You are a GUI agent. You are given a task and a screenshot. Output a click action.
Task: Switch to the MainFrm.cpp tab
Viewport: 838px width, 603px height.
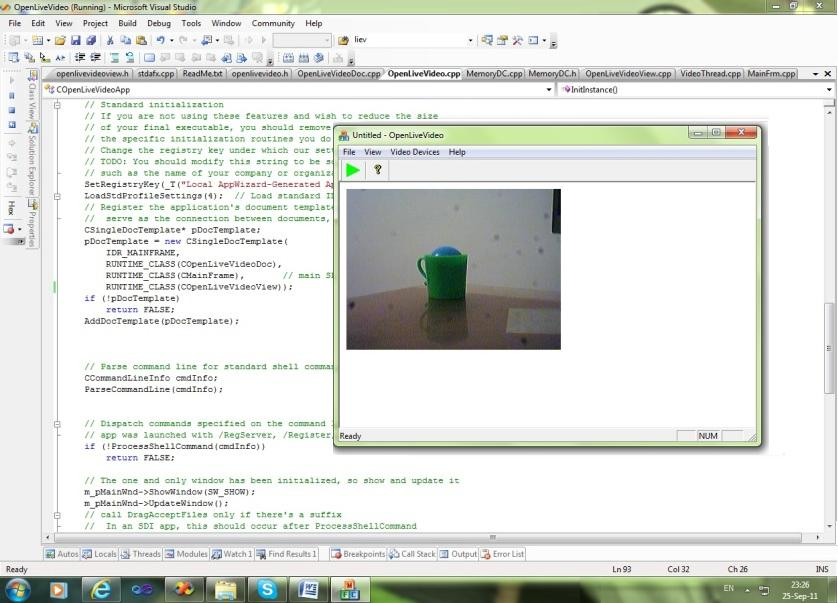point(771,74)
